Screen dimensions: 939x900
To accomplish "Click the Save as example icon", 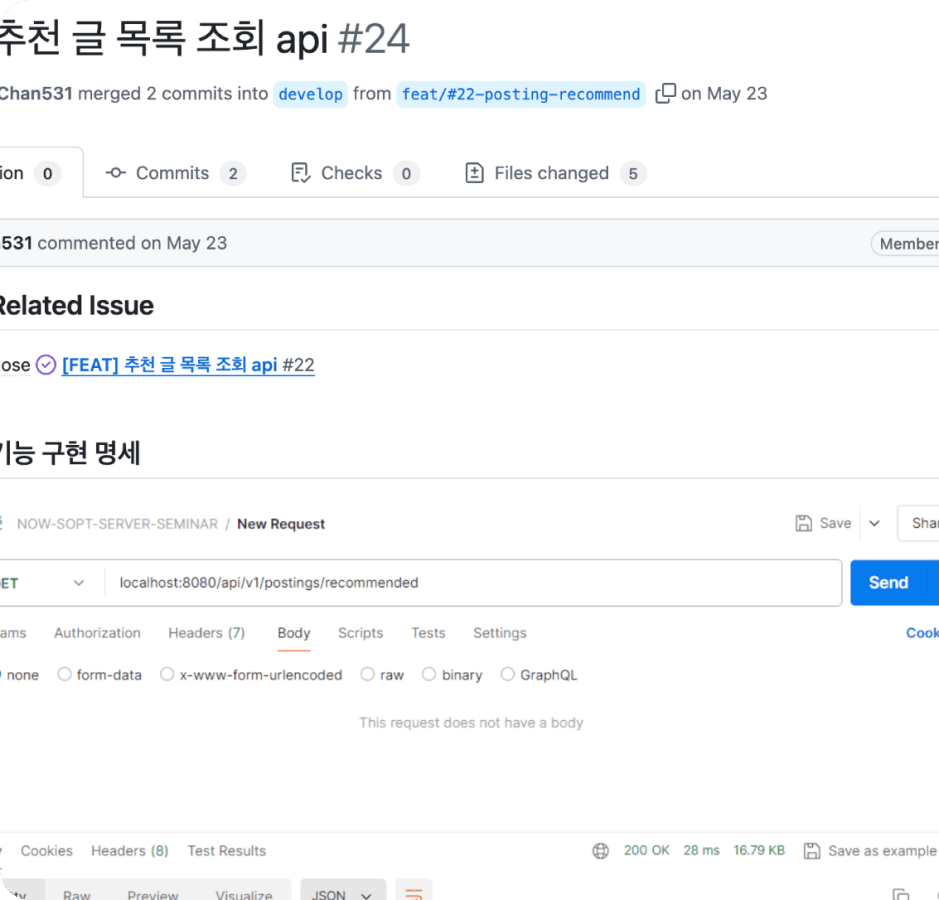I will click(812, 851).
